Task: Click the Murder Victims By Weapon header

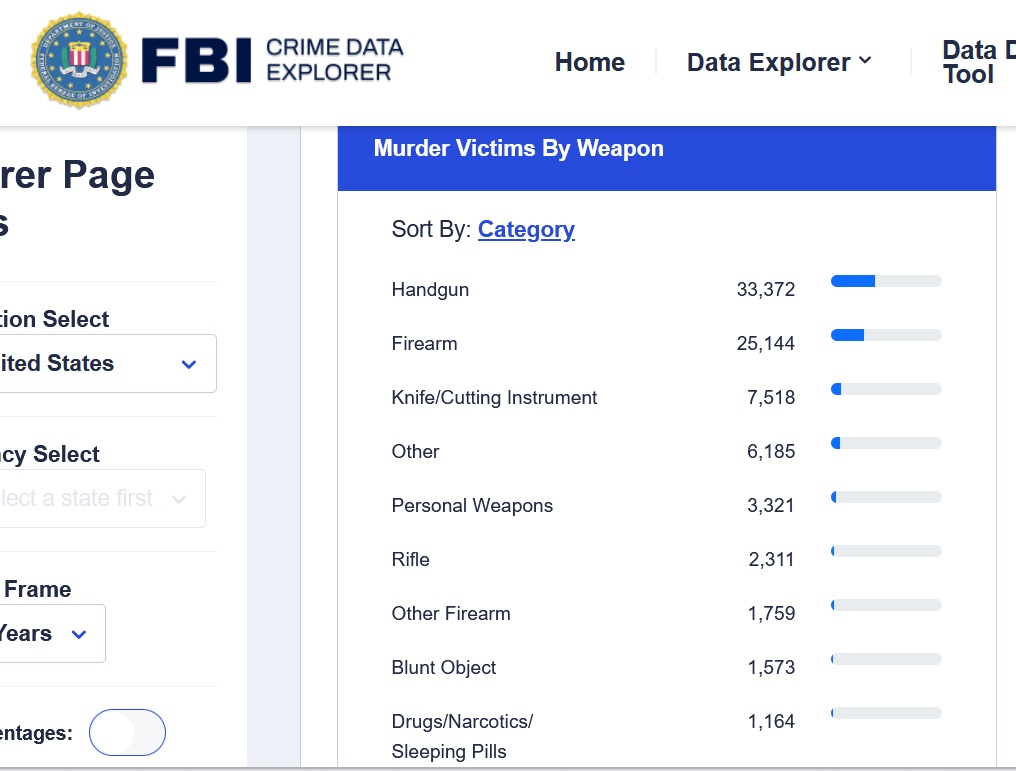Action: [518, 149]
